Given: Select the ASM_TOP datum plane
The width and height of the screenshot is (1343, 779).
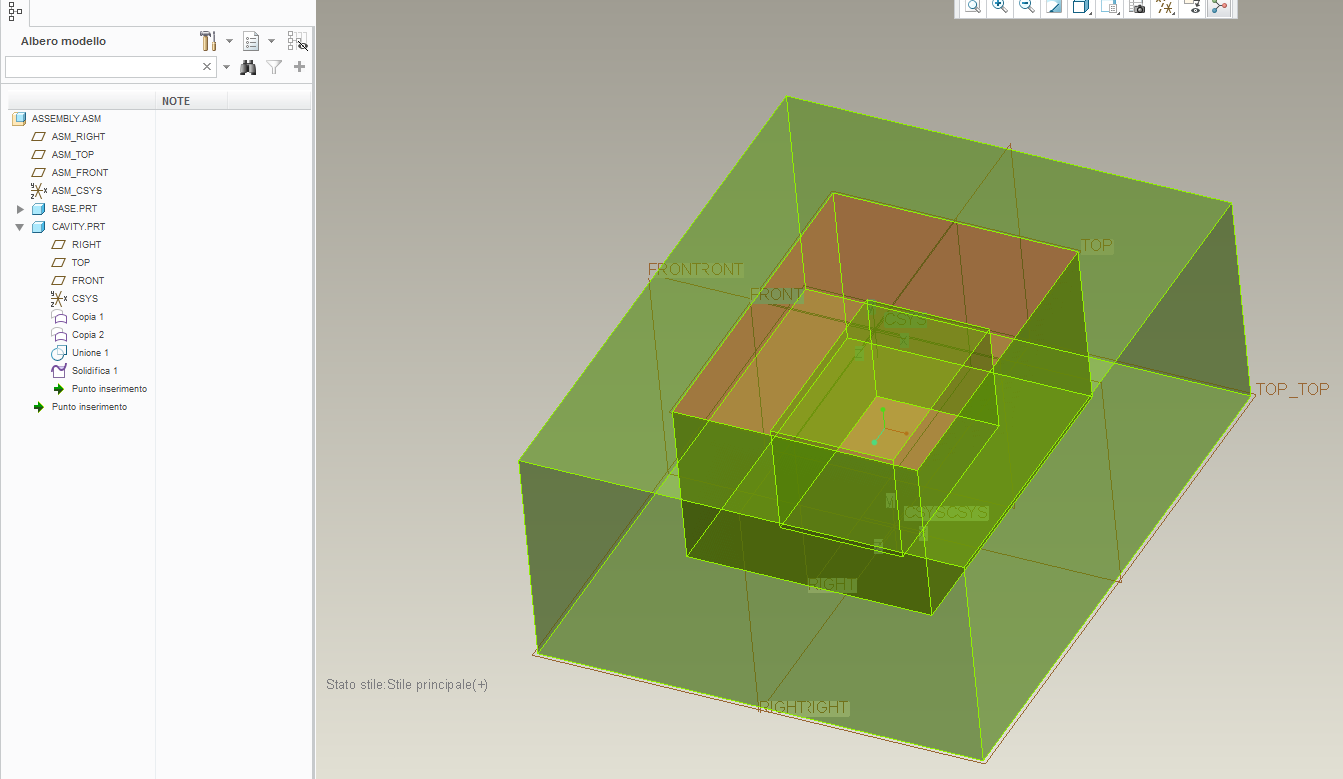Looking at the screenshot, I should (73, 155).
